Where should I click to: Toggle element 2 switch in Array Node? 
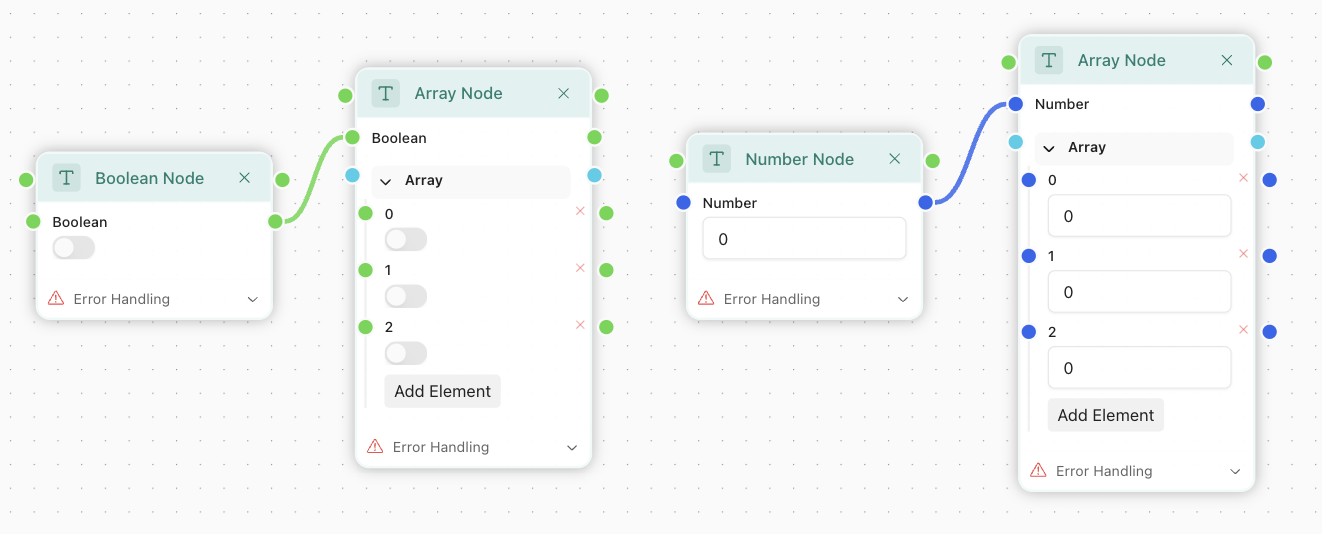(405, 353)
